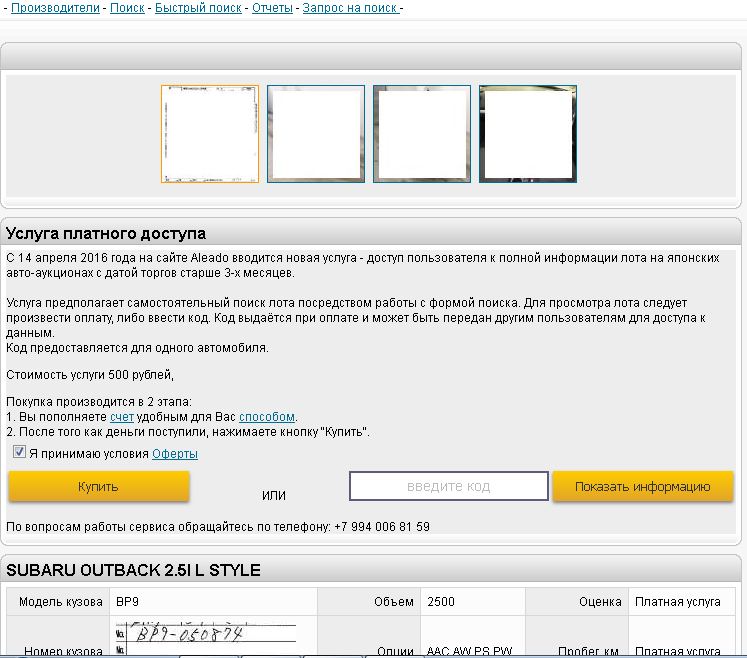The image size is (747, 658).
Task: Click the Платная услуга value next to Оценка
Action: click(677, 602)
